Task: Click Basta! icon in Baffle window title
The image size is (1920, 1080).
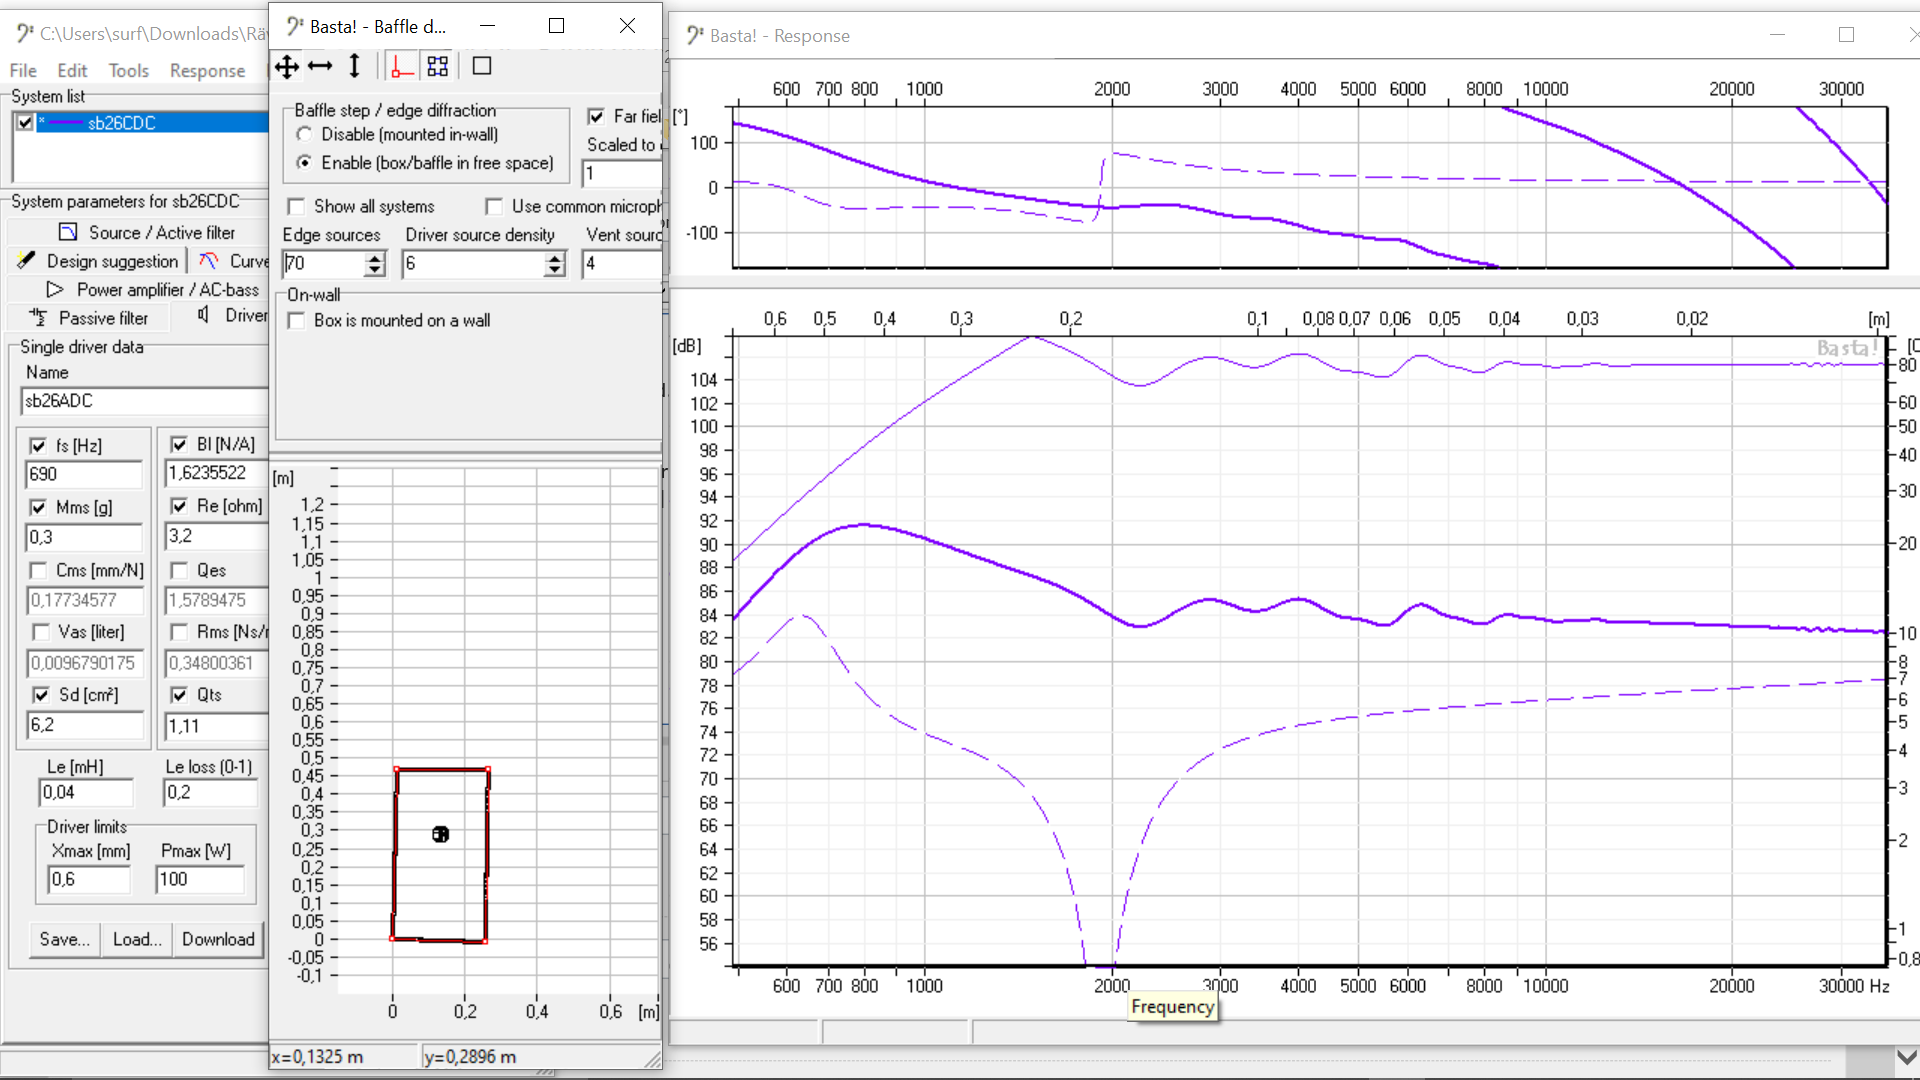Action: pos(295,26)
